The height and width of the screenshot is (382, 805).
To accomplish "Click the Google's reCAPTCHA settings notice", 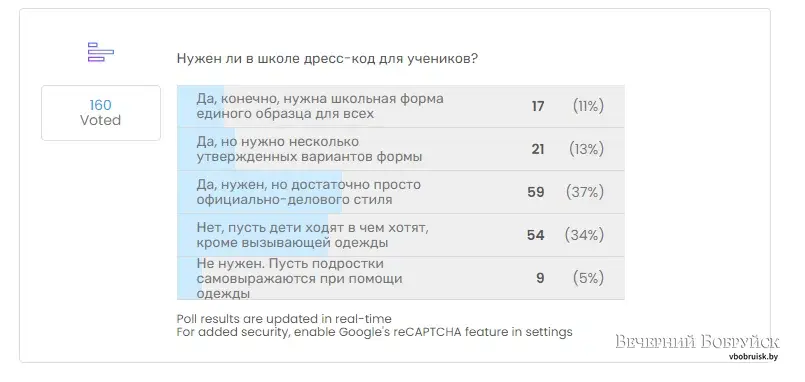I will (x=374, y=332).
